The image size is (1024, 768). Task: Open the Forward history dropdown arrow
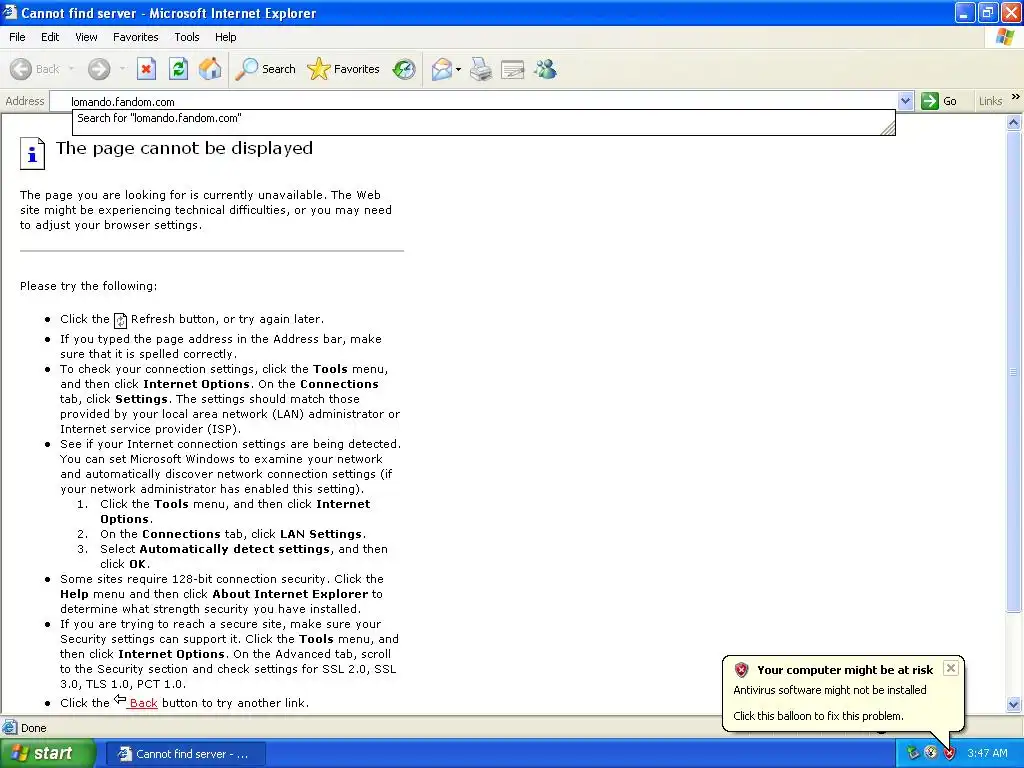click(122, 69)
